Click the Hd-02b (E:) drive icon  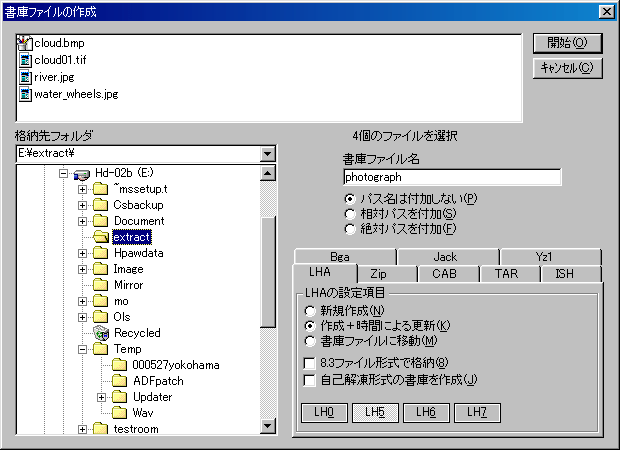pyautogui.click(x=82, y=174)
